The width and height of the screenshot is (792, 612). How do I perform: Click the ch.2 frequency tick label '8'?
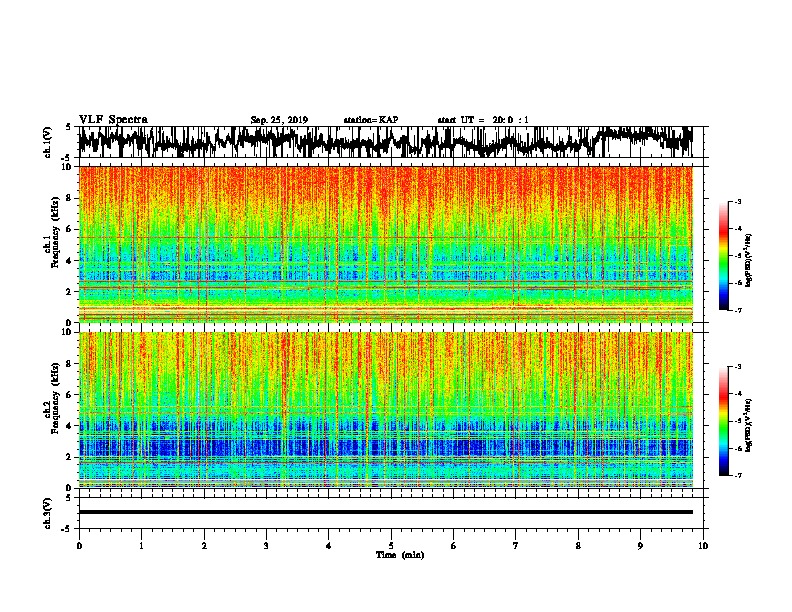[69, 364]
